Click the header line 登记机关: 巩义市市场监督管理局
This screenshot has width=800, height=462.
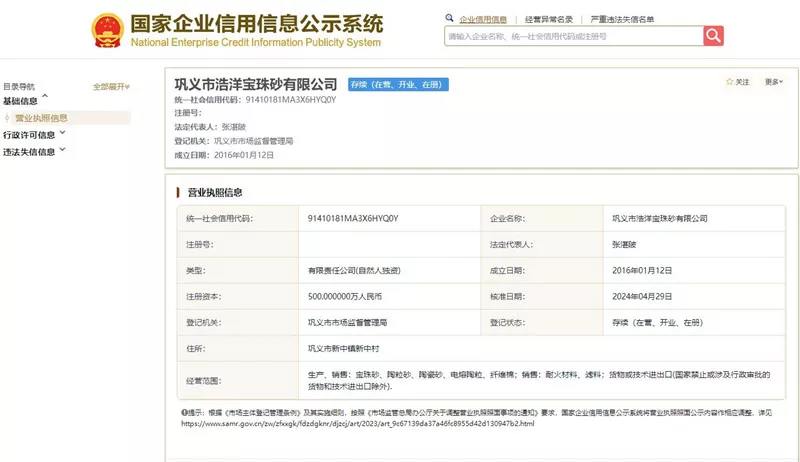click(x=234, y=141)
